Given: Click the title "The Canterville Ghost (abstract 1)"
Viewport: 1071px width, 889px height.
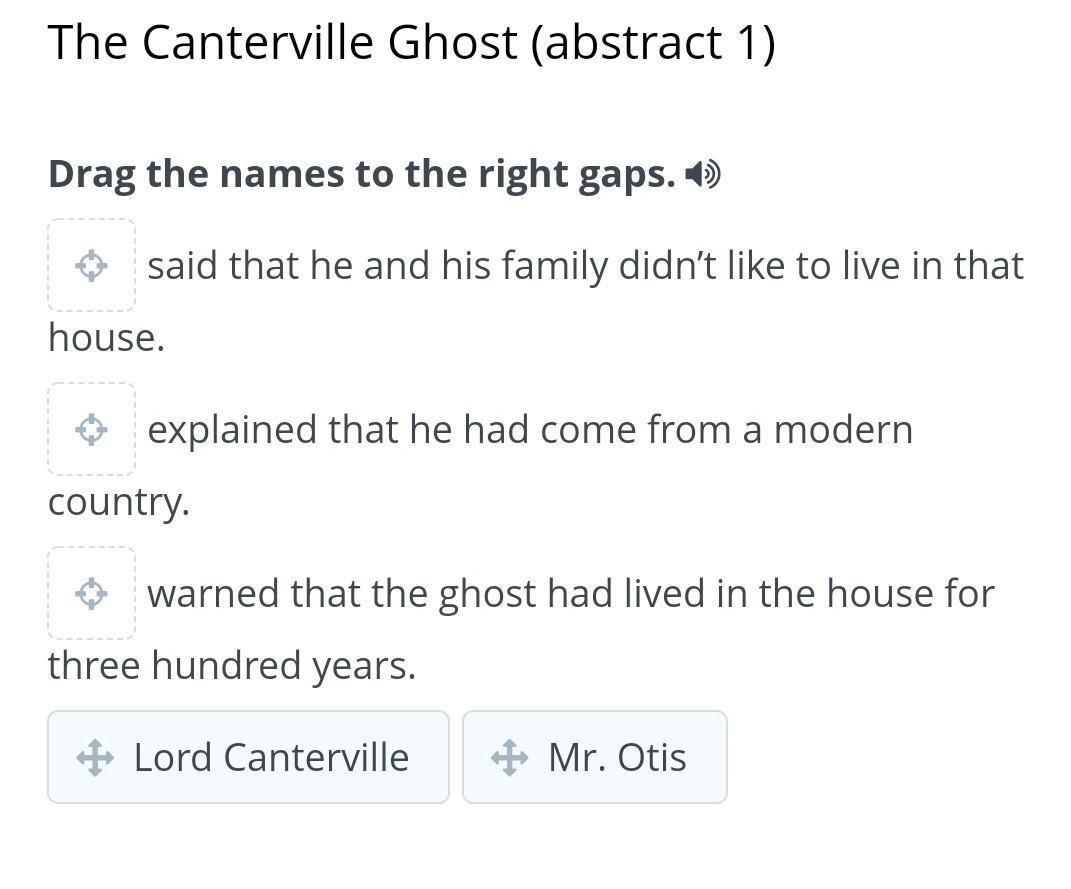Looking at the screenshot, I should (x=411, y=43).
